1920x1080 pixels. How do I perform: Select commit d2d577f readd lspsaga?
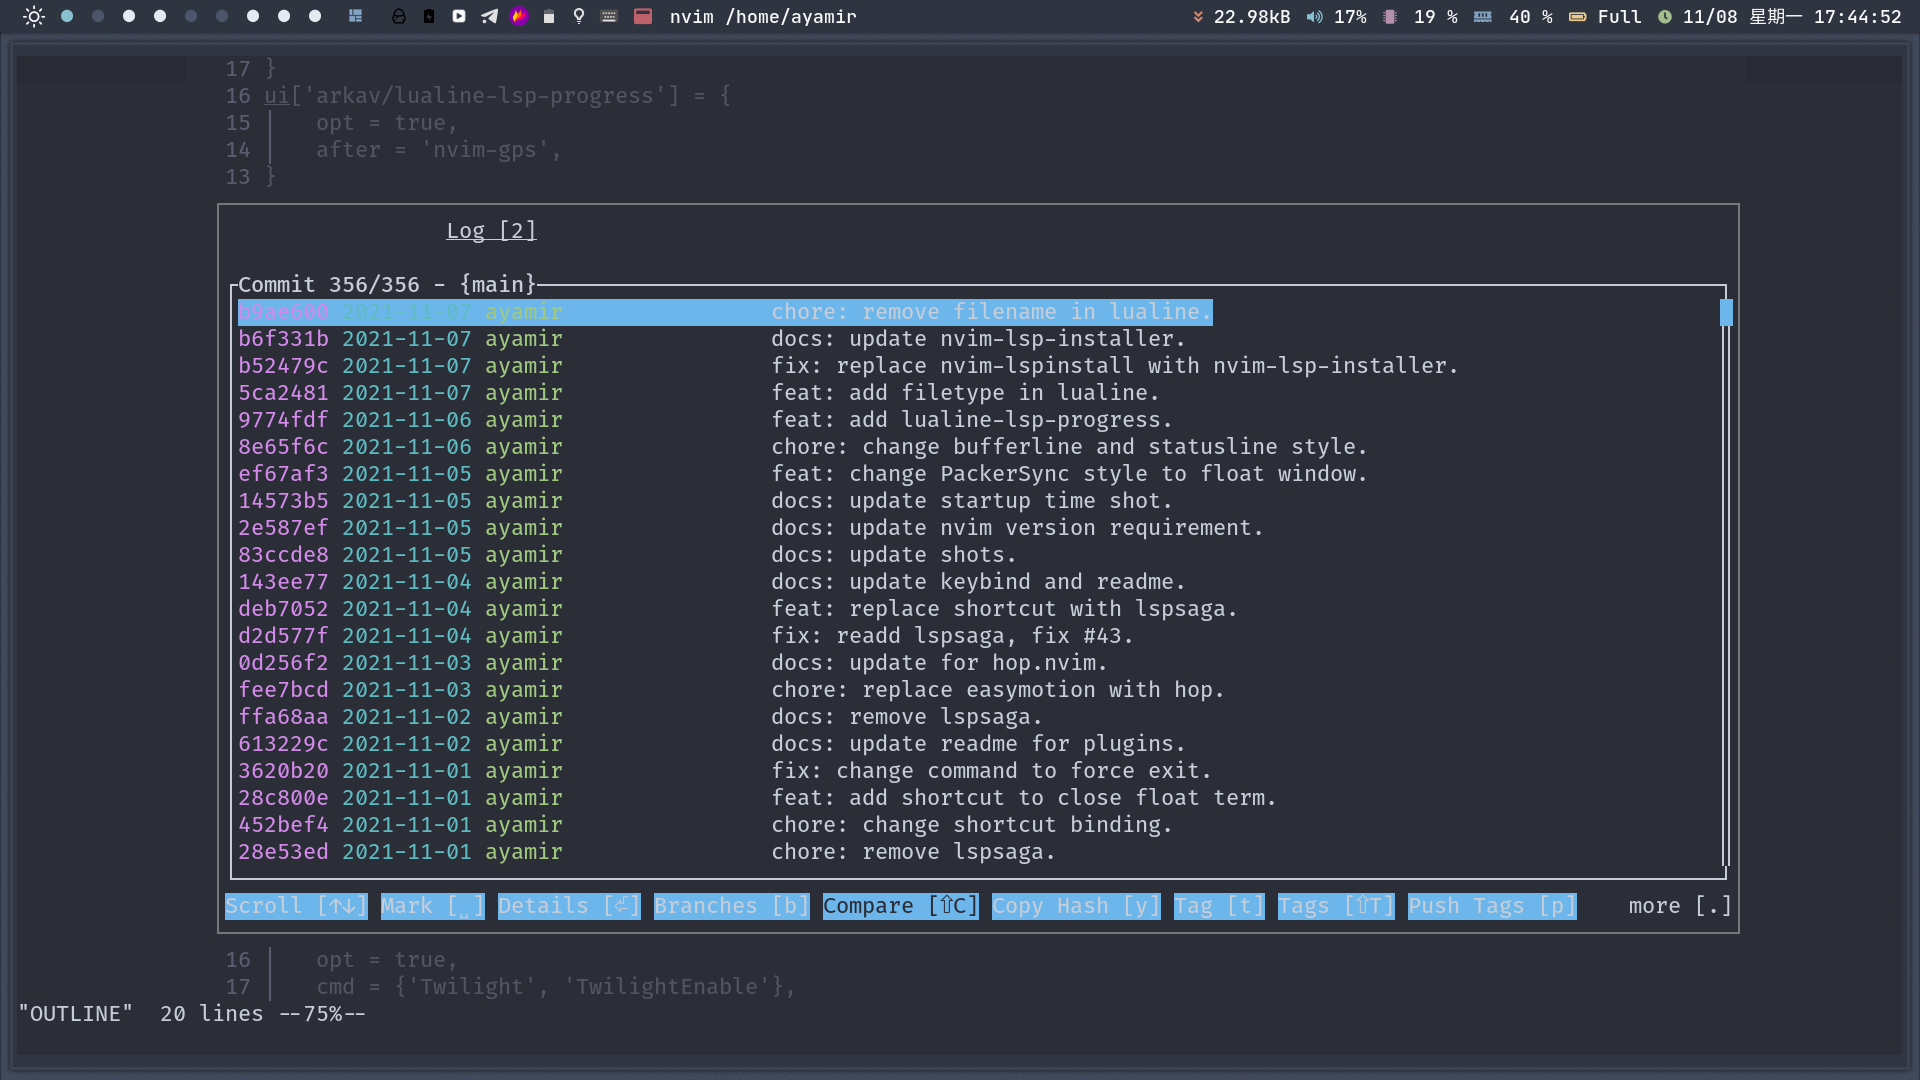point(685,636)
